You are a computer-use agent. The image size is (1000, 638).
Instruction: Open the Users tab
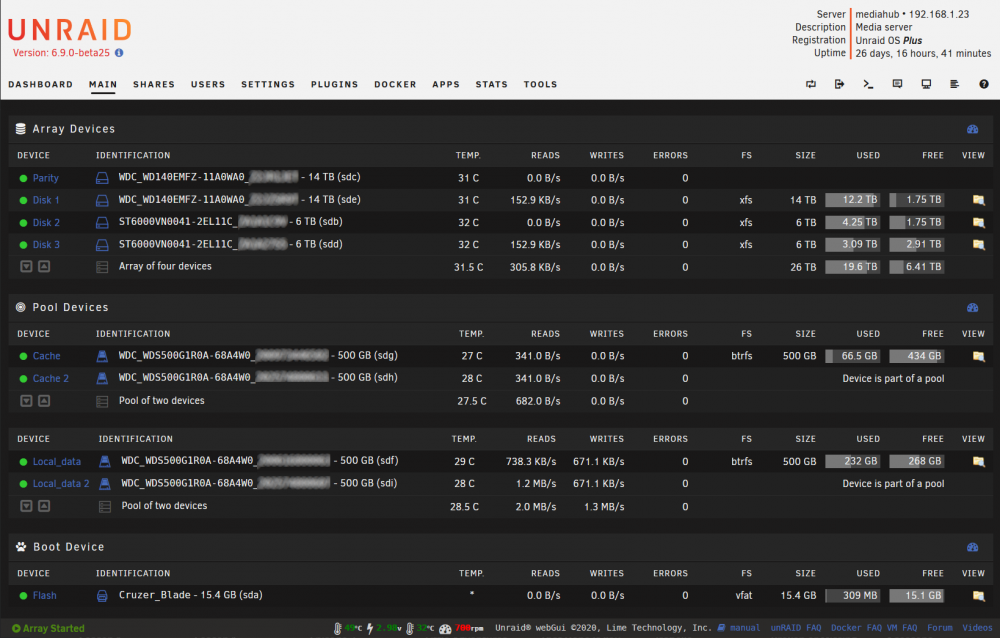(208, 84)
